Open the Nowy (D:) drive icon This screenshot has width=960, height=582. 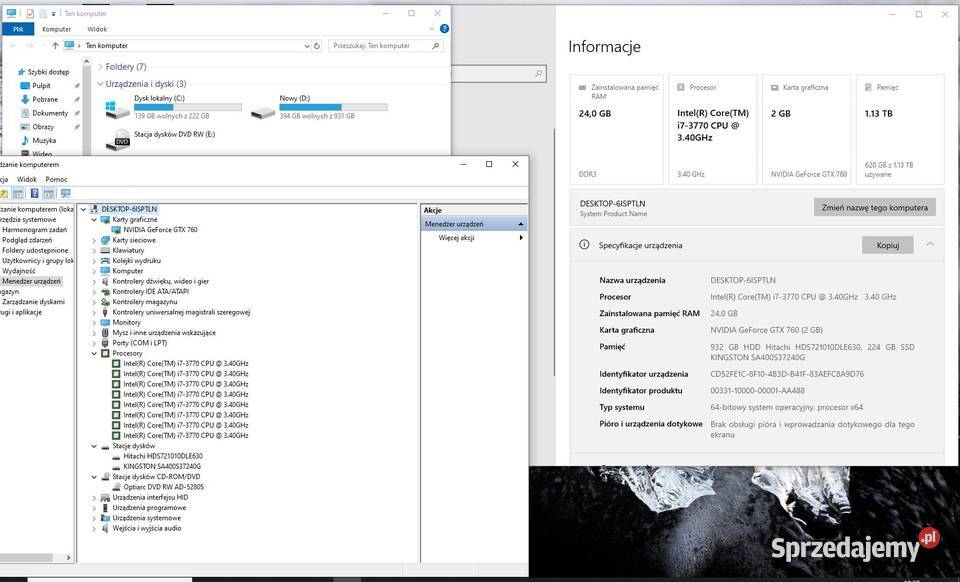point(263,108)
